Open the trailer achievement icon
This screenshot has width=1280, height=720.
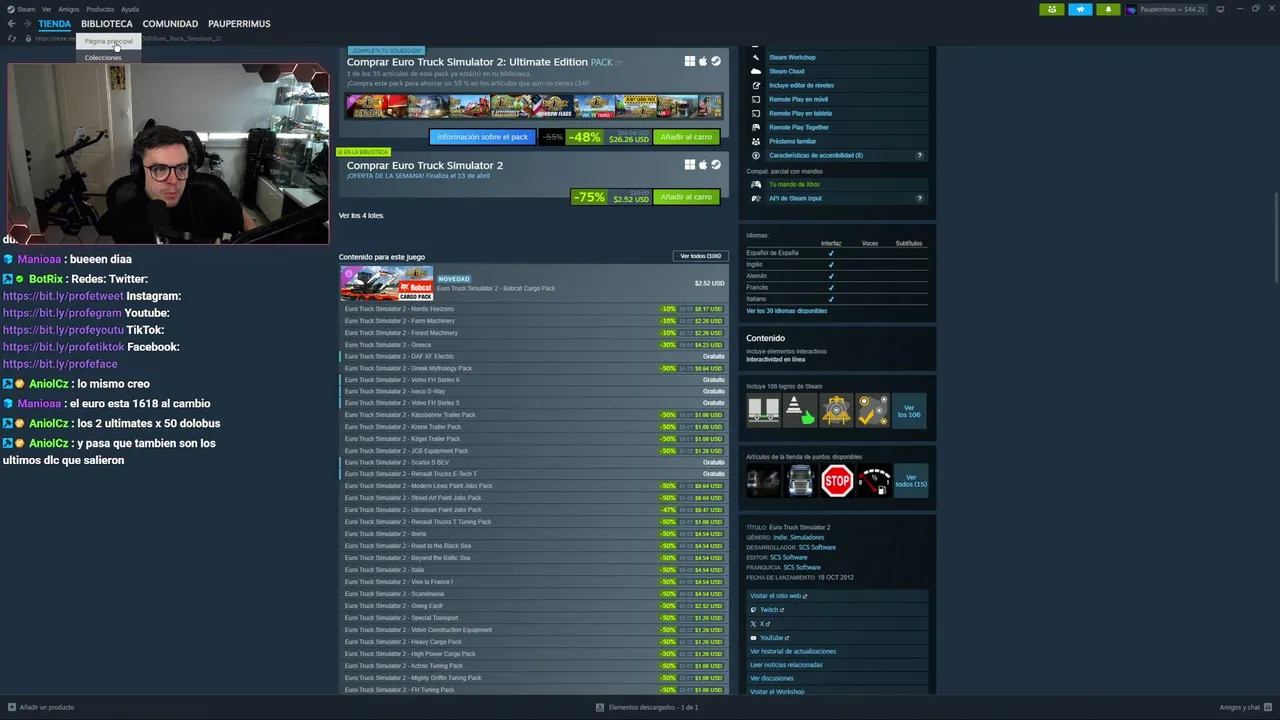tap(763, 410)
